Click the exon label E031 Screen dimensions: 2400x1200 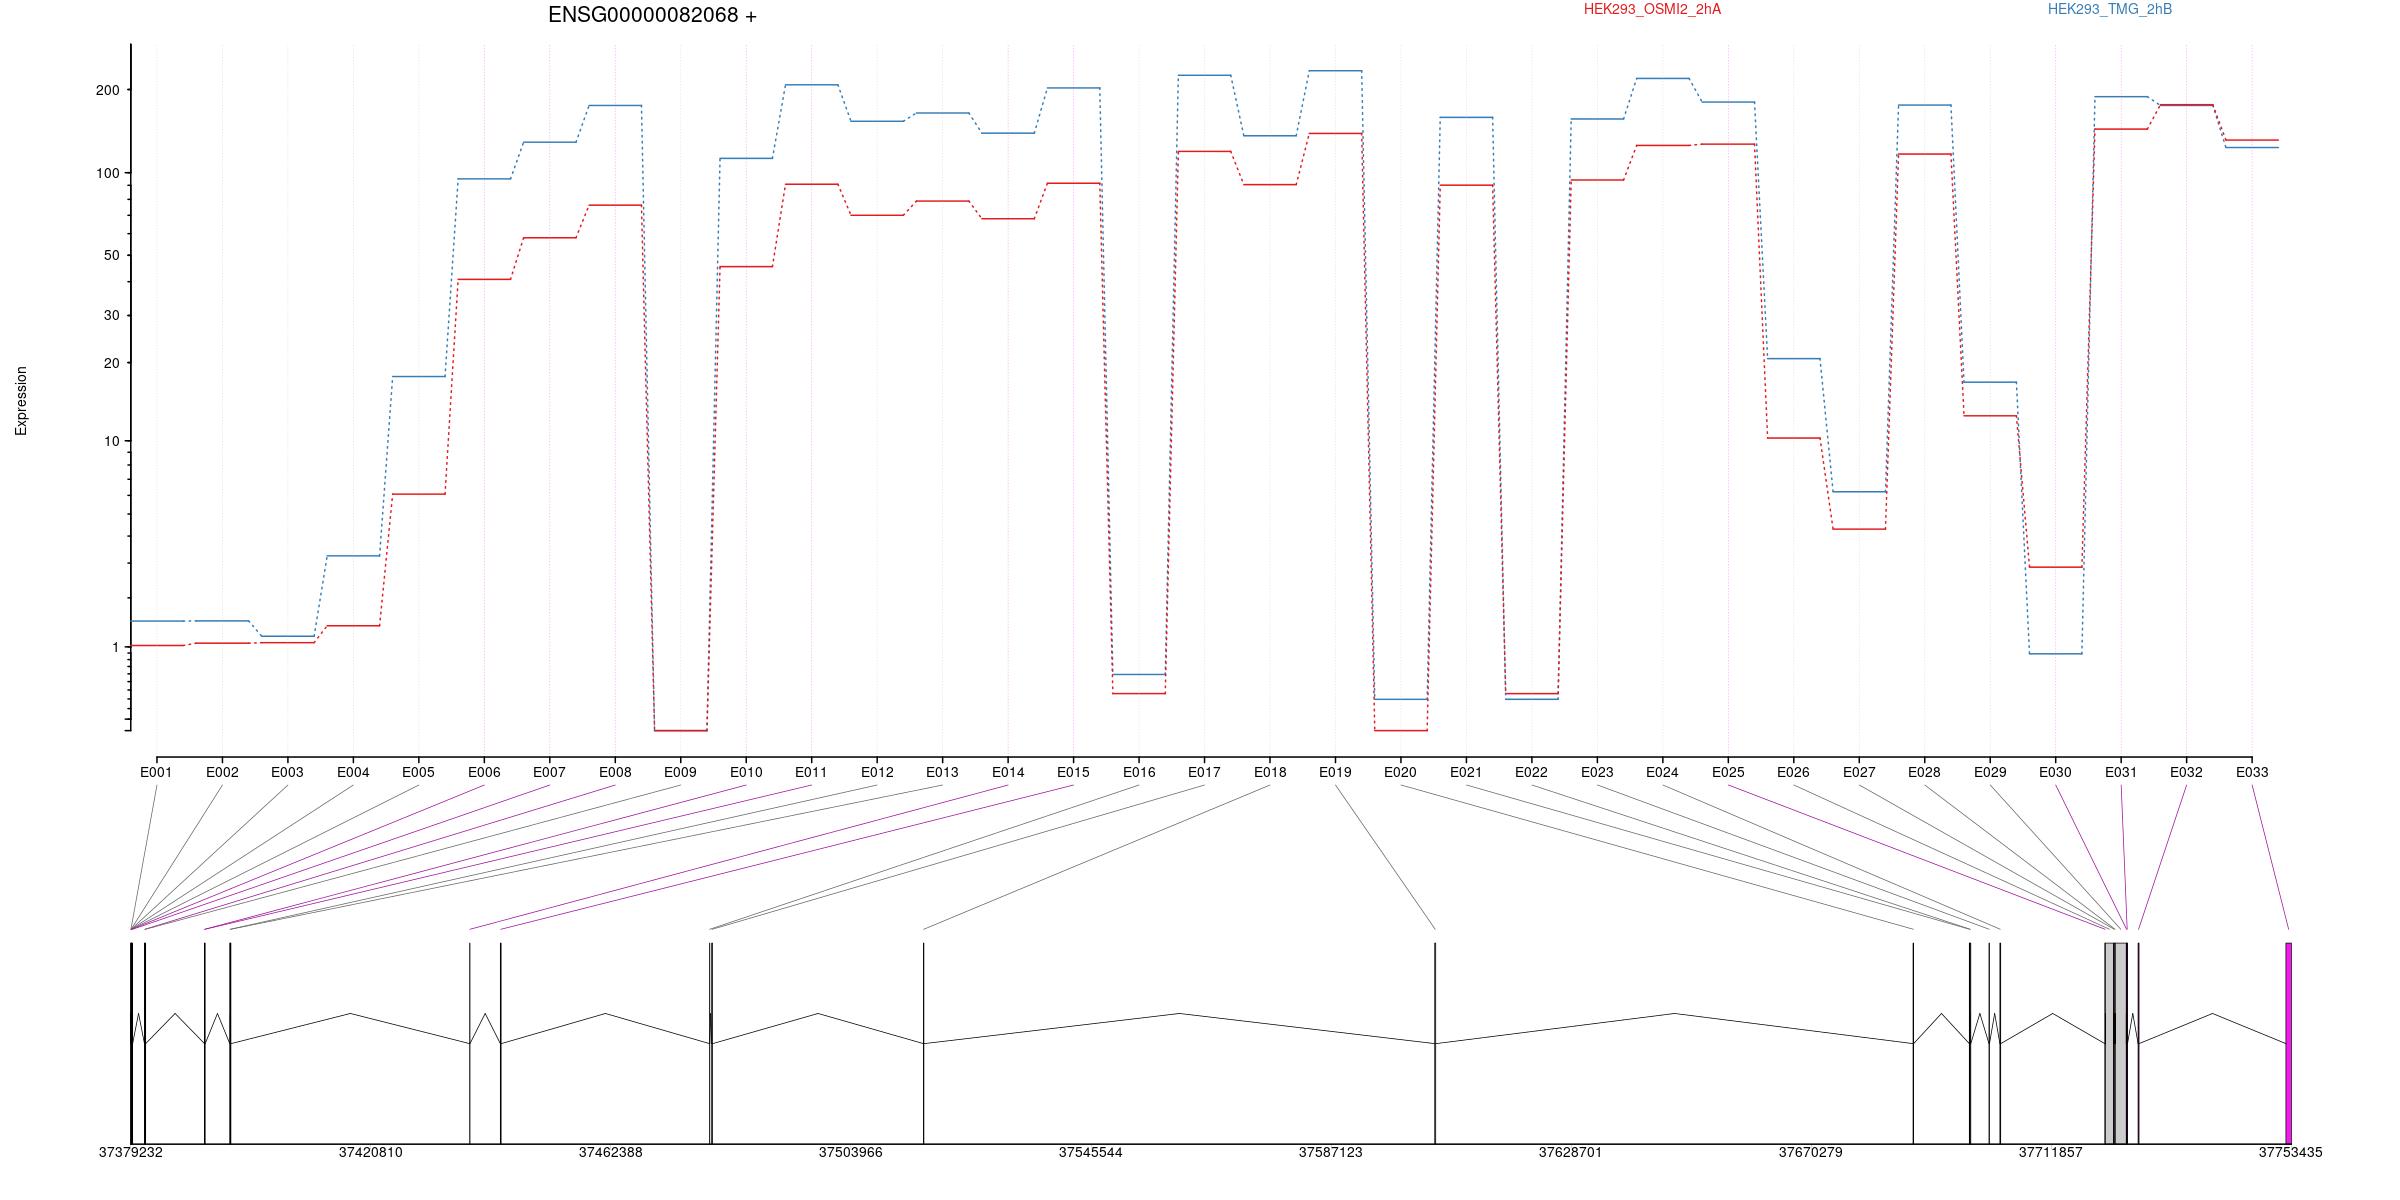[2121, 772]
